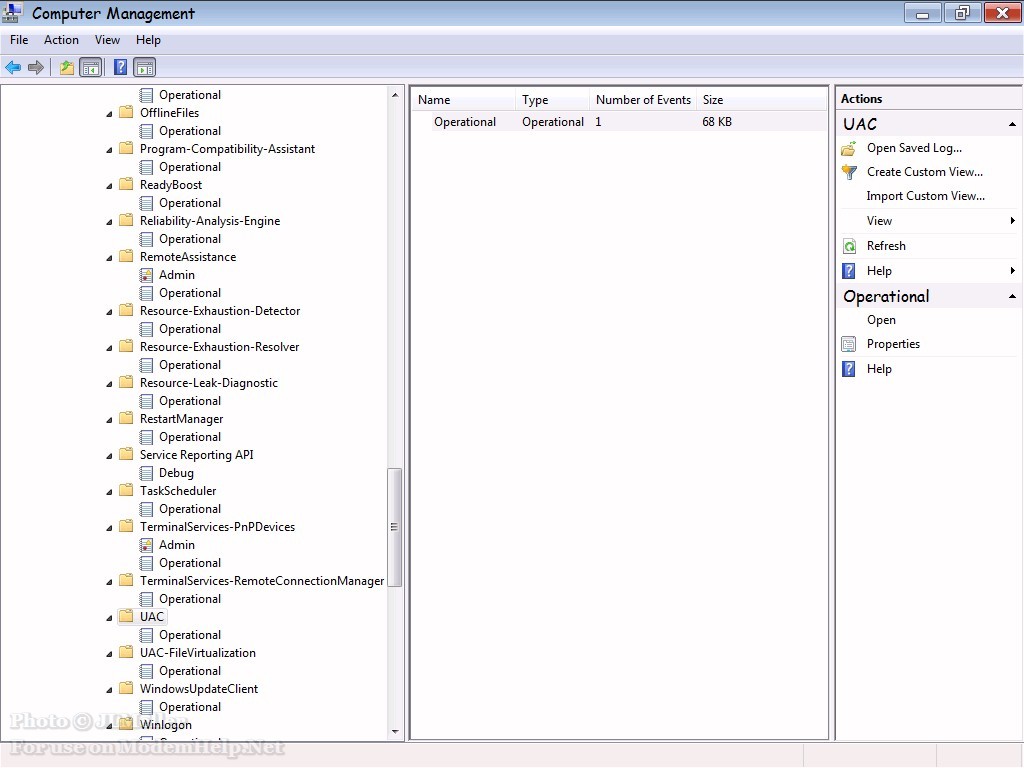Click the tree scrollbar up arrow
This screenshot has height=768, width=1024.
click(x=394, y=95)
